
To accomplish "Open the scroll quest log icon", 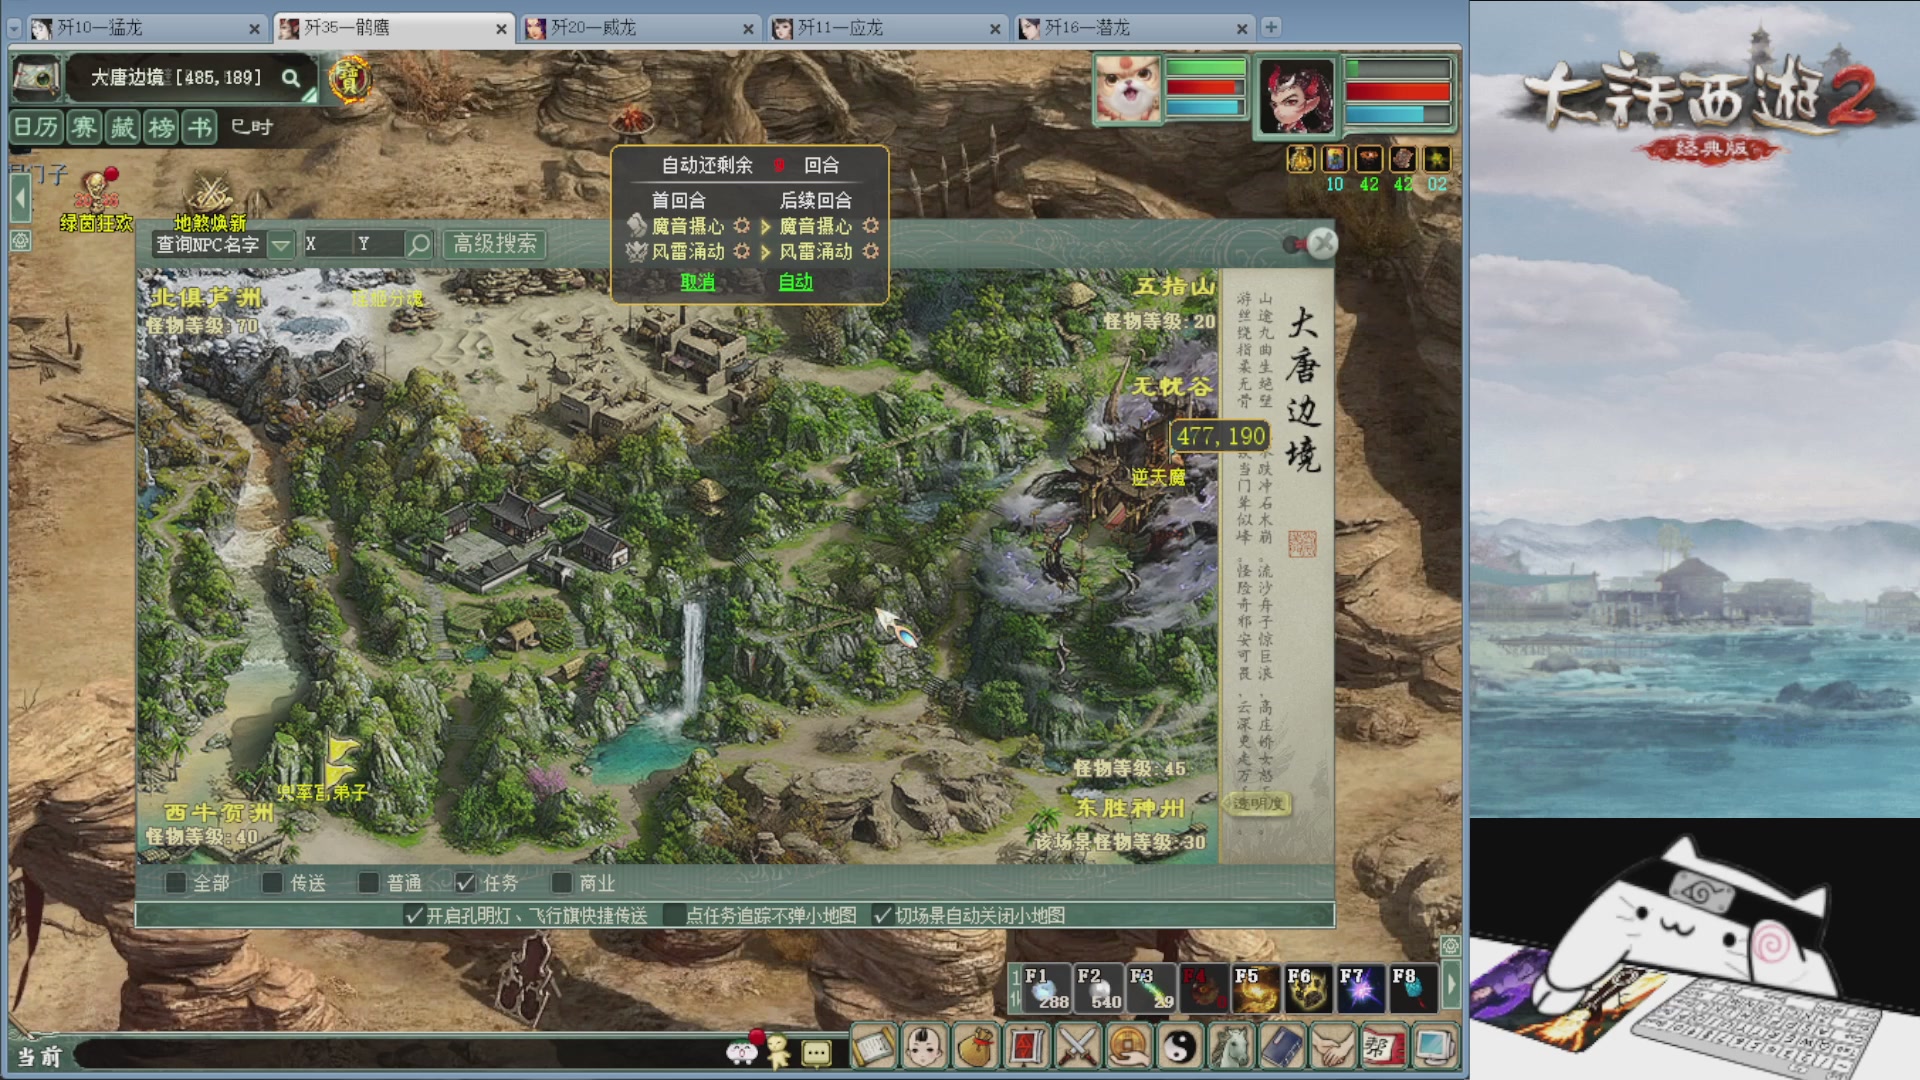I will click(873, 1047).
